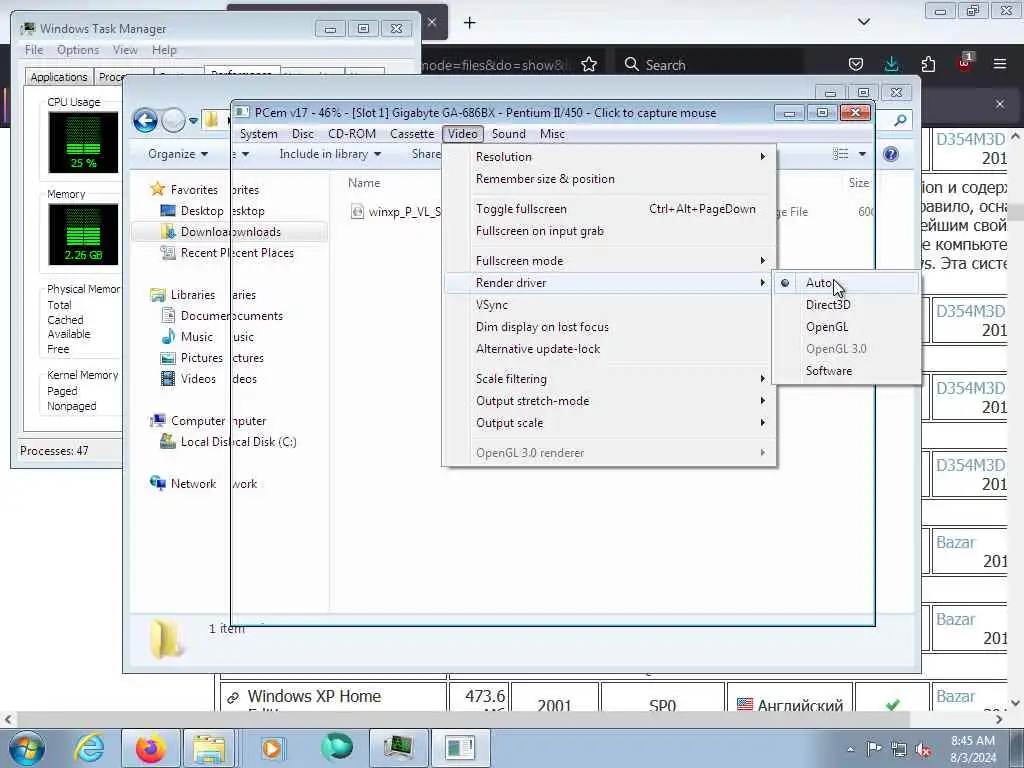Click Firefox bookmark star icon
Viewport: 1024px width, 768px height.
coord(589,65)
